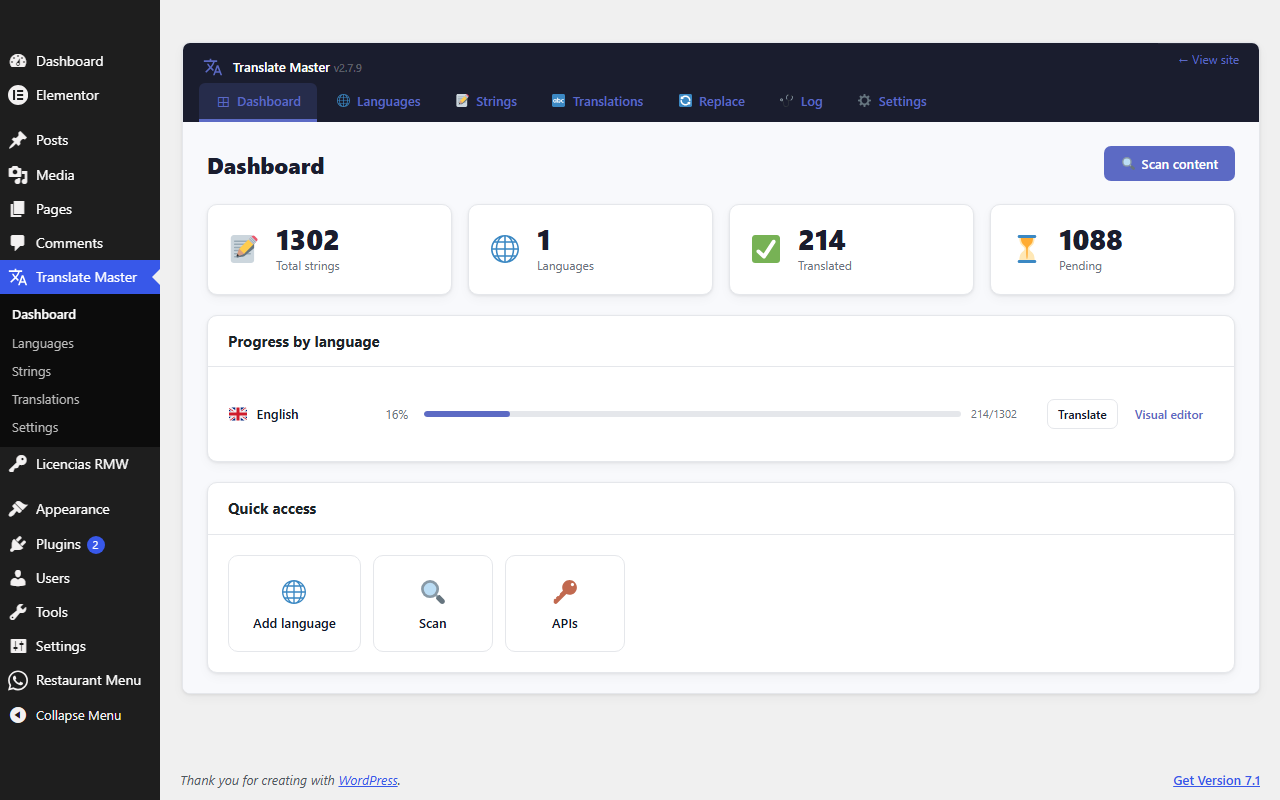Click the Appearance paintbrush icon
Viewport: 1280px width, 800px height.
pyautogui.click(x=18, y=509)
